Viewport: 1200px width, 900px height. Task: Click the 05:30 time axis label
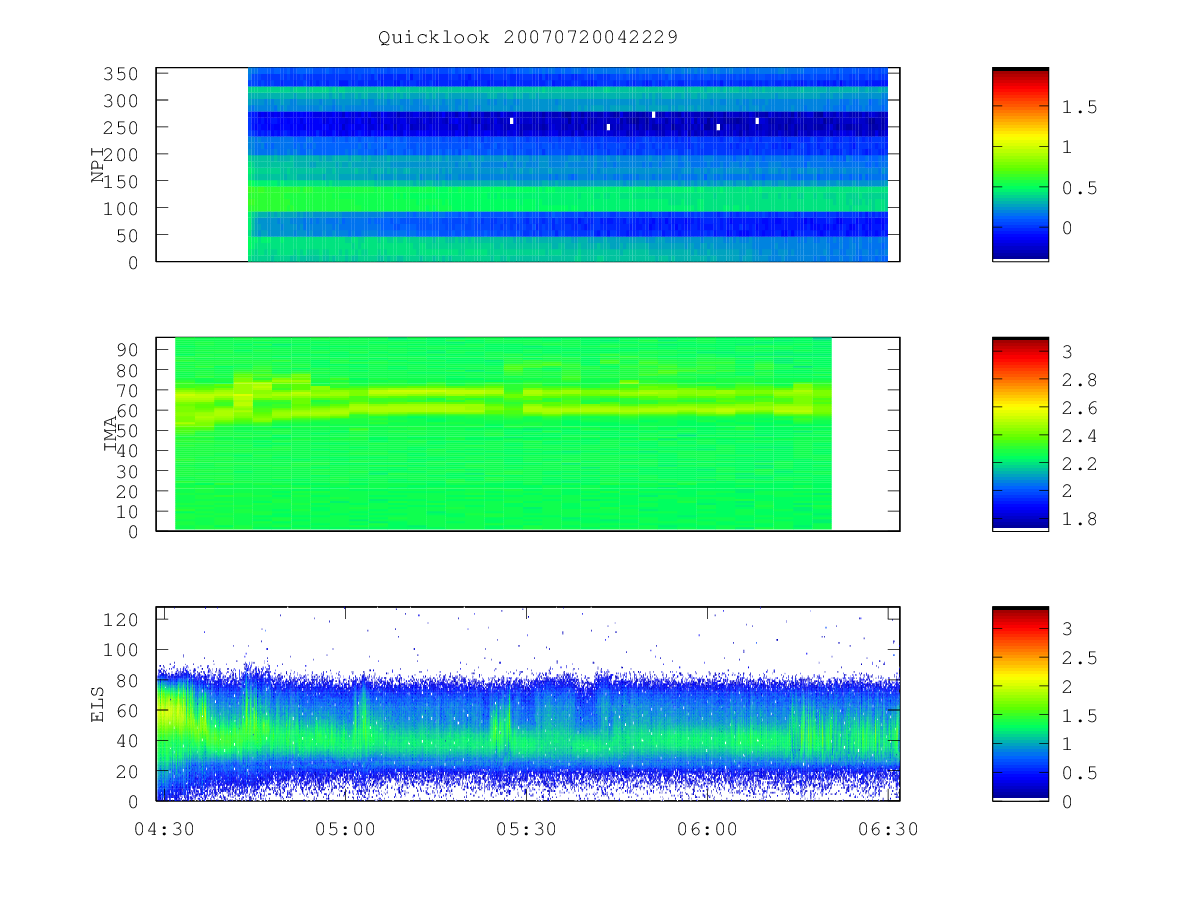[526, 829]
